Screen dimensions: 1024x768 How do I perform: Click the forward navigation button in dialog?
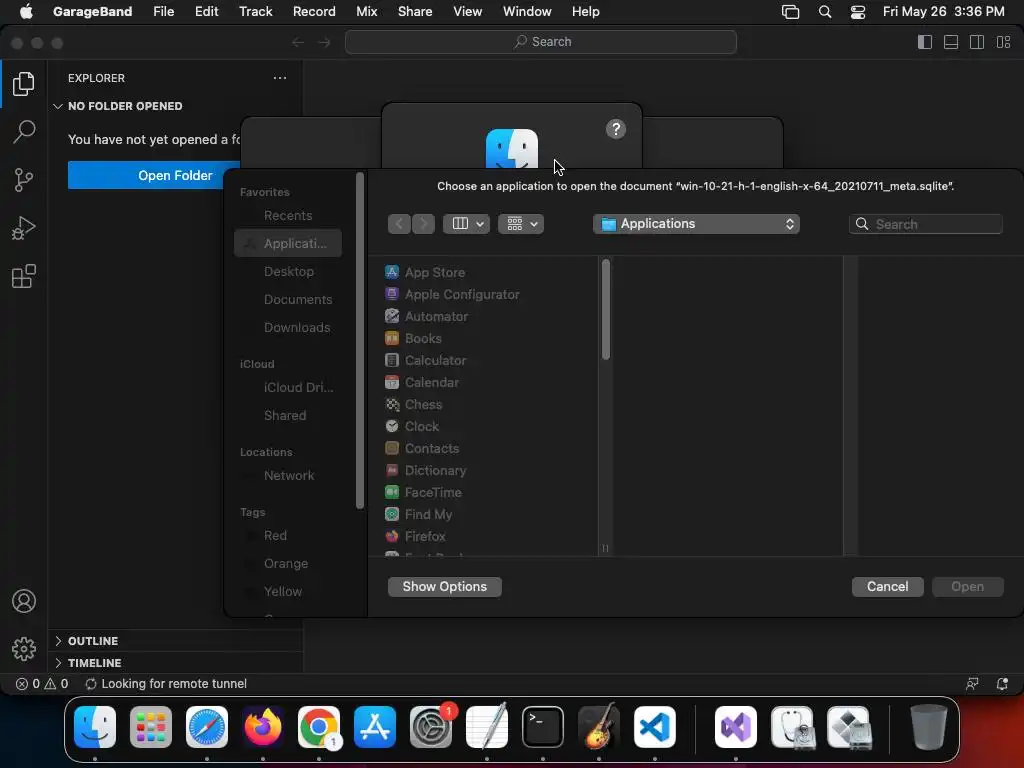[423, 224]
